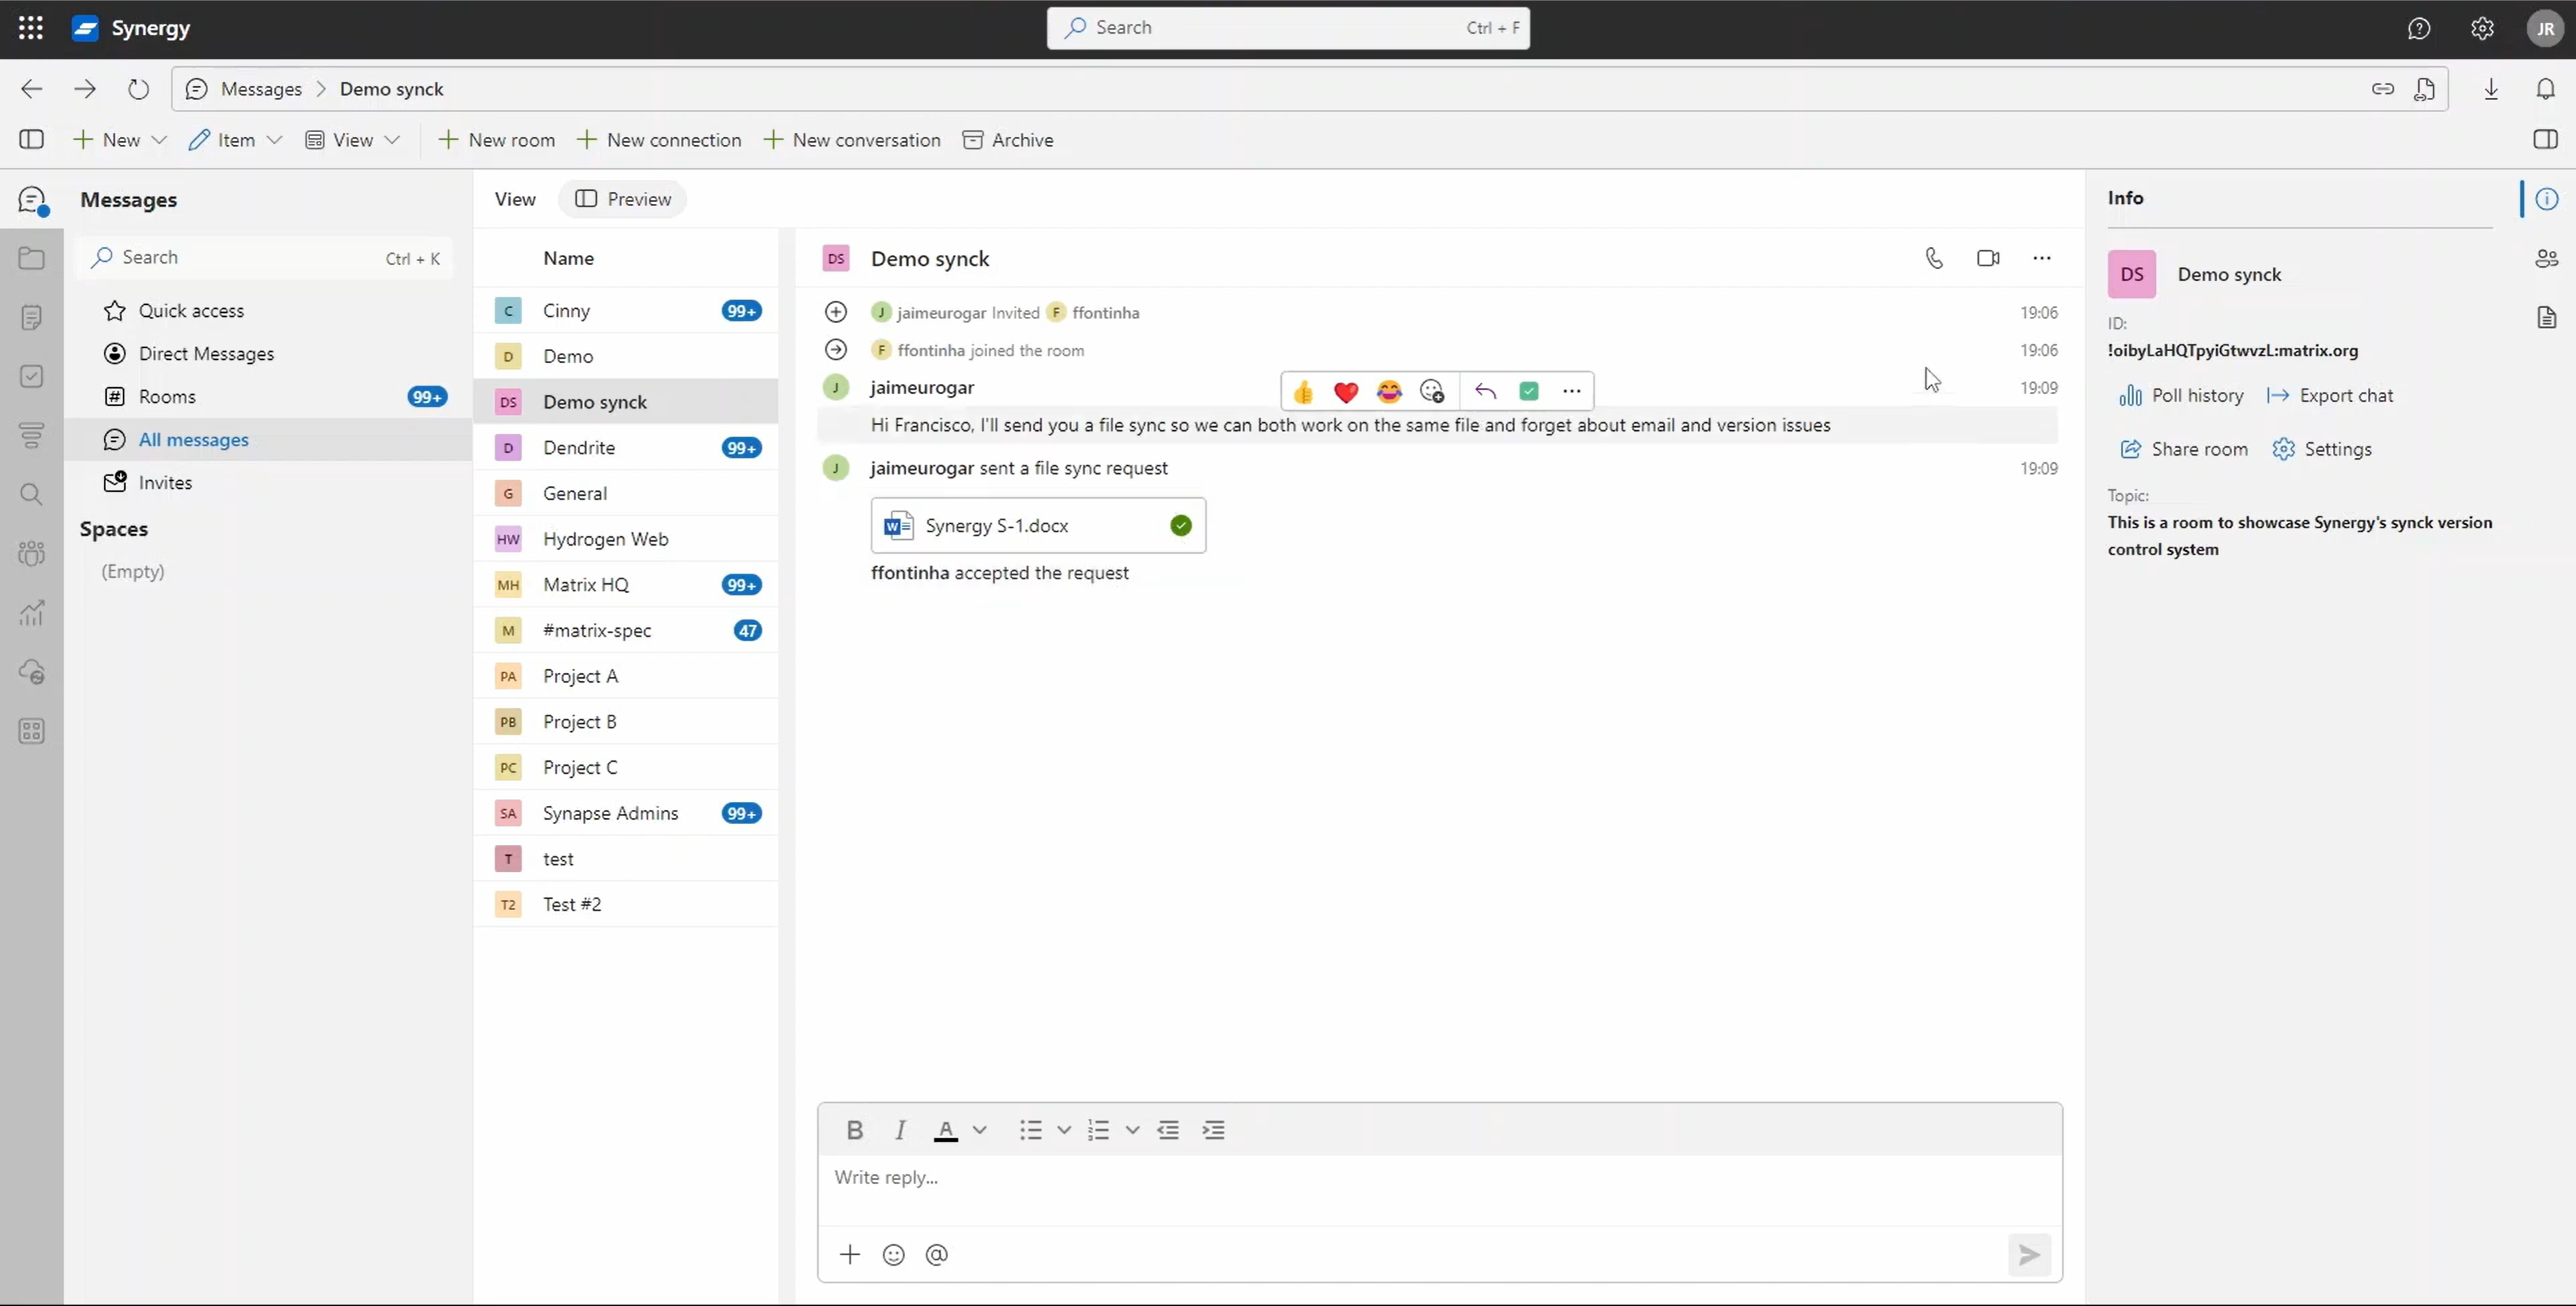Toggle bold formatting

(x=854, y=1130)
